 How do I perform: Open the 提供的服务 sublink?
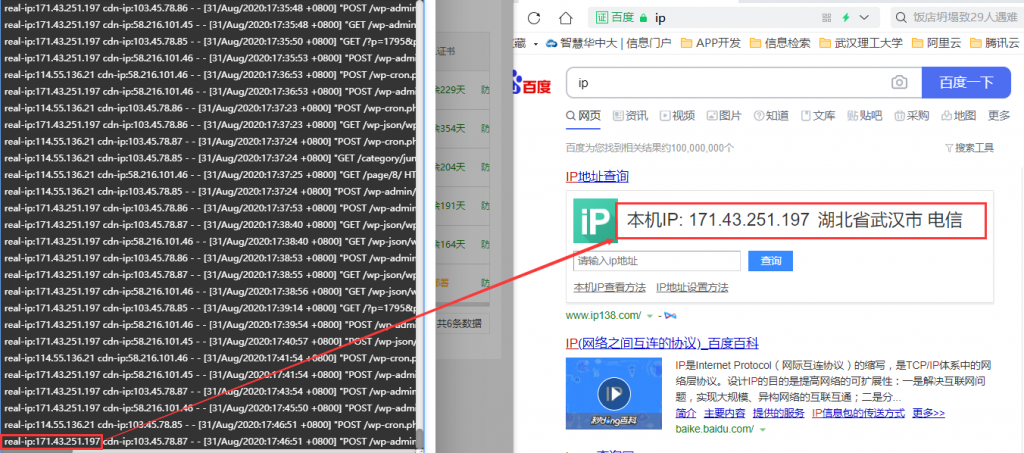click(x=778, y=413)
